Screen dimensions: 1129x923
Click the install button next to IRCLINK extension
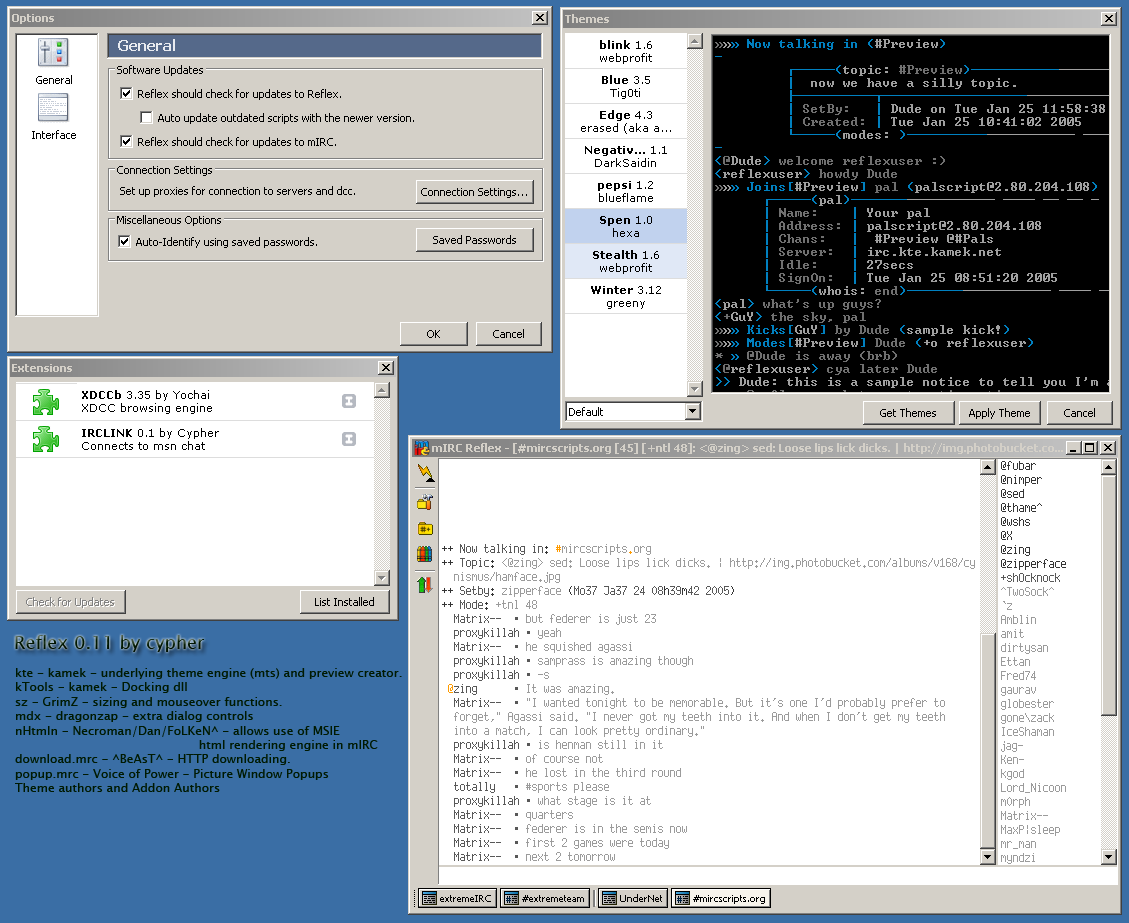[349, 438]
